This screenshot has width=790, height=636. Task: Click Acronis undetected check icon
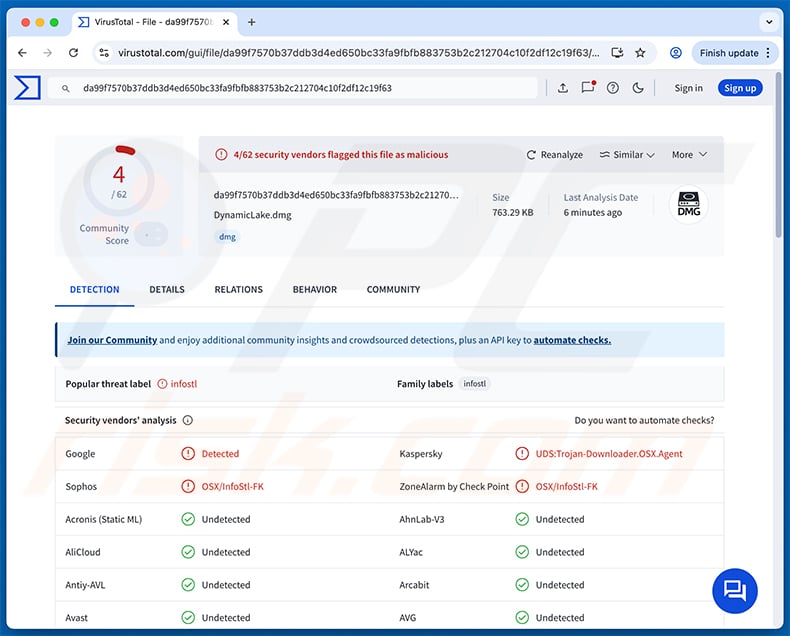click(x=188, y=519)
